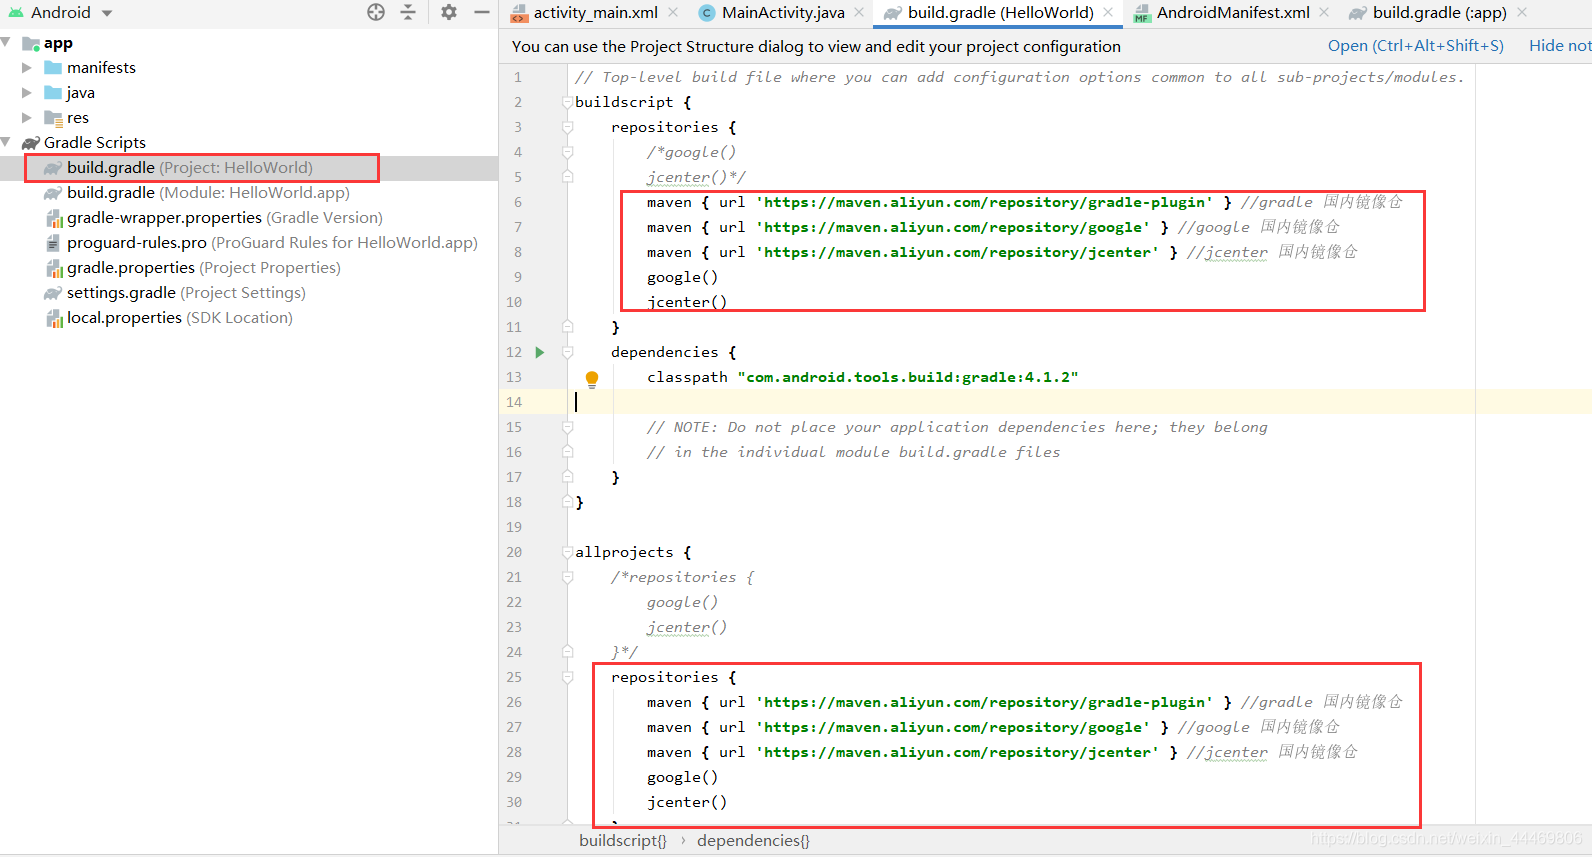
Task: Click the yellow lightbulb intention icon
Action: coord(592,379)
